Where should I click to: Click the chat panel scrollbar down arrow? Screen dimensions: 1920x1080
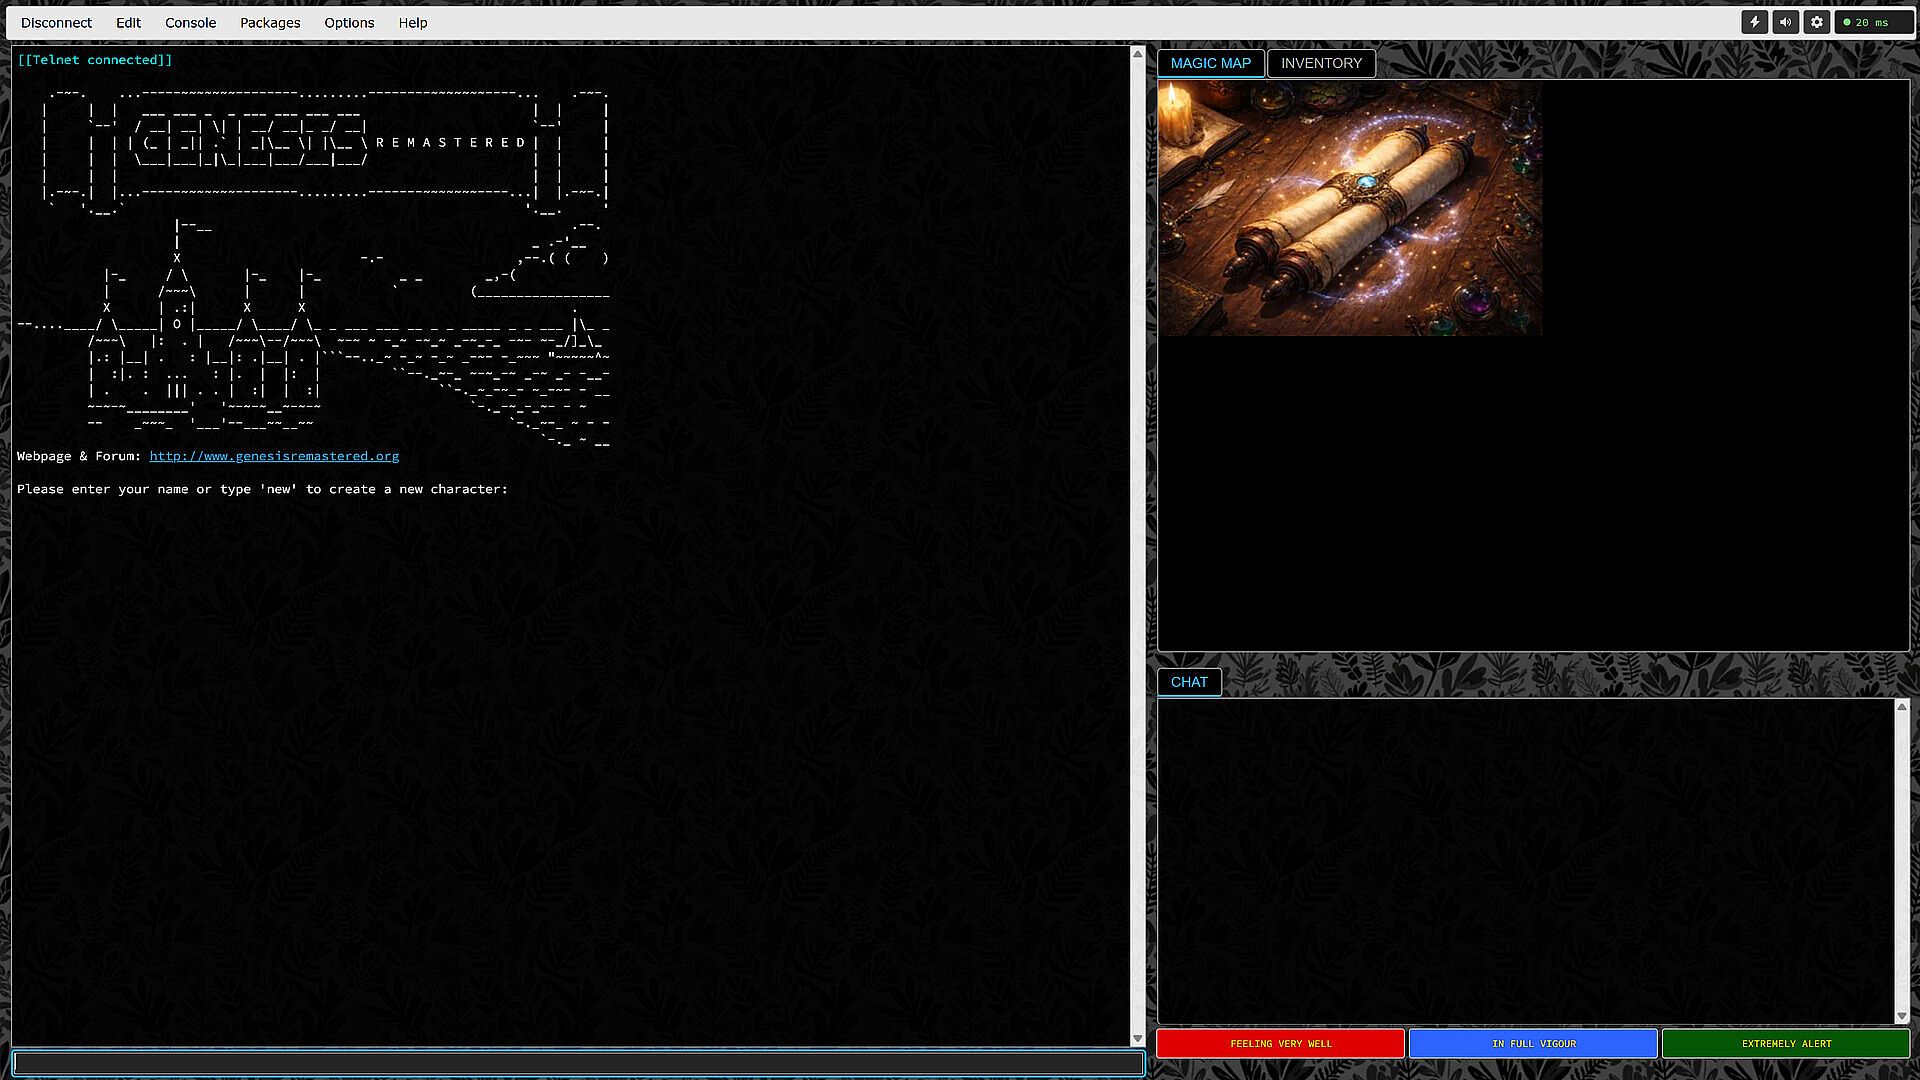pos(1902,1016)
